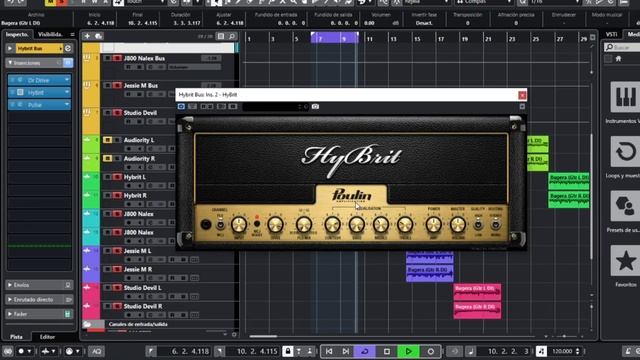The image size is (640, 360).
Task: Open the Instrumentos VST media icon
Action: 625,97
